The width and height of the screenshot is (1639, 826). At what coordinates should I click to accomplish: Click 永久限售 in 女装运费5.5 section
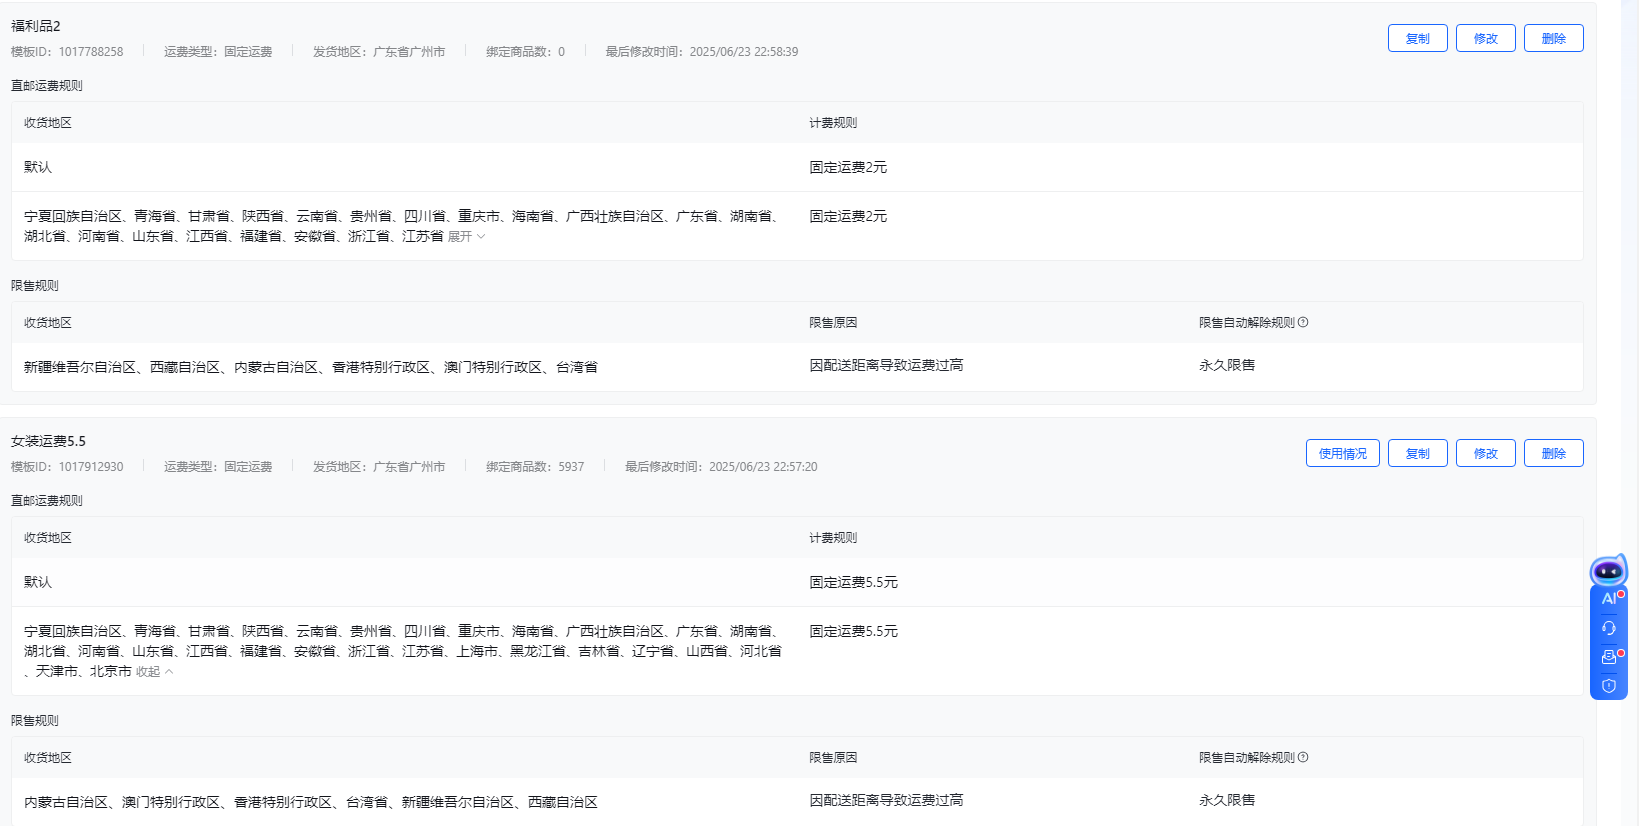pos(1227,800)
